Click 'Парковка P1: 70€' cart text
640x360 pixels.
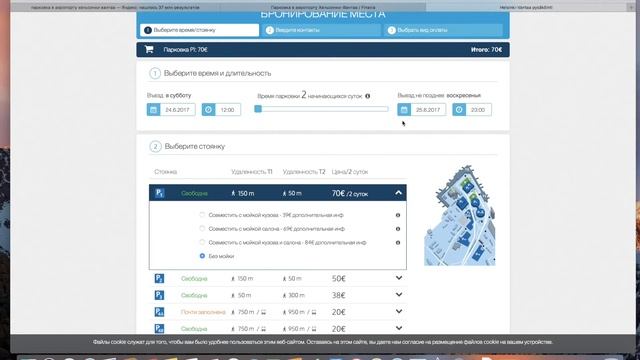point(186,50)
